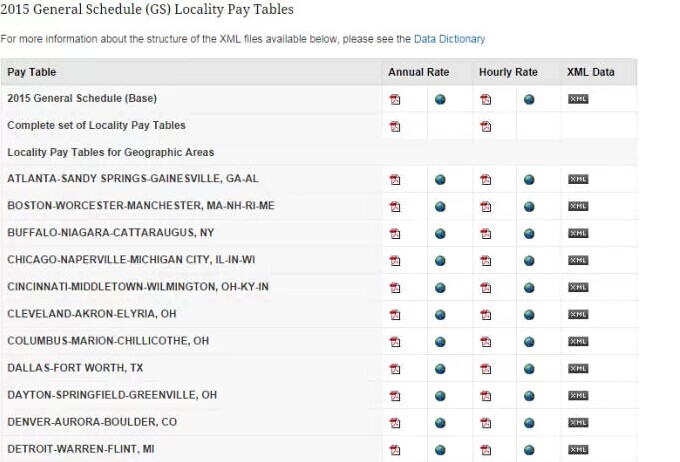680x462 pixels.
Task: Click the Pay Table column header
Action: [32, 72]
